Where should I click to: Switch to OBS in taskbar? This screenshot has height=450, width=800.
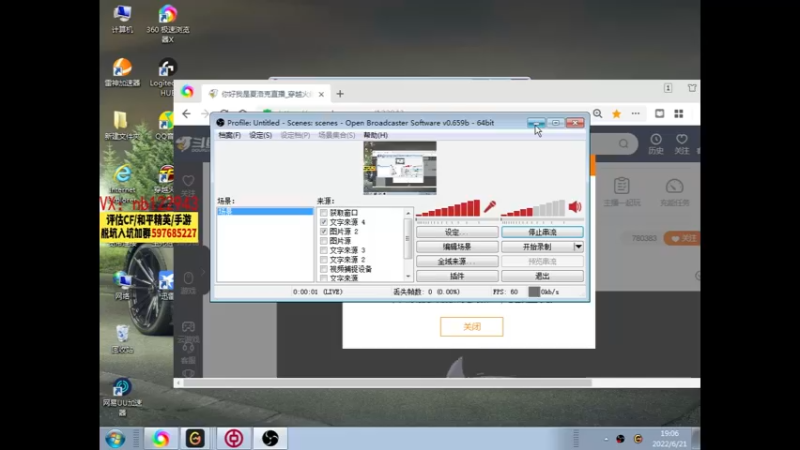click(x=270, y=438)
